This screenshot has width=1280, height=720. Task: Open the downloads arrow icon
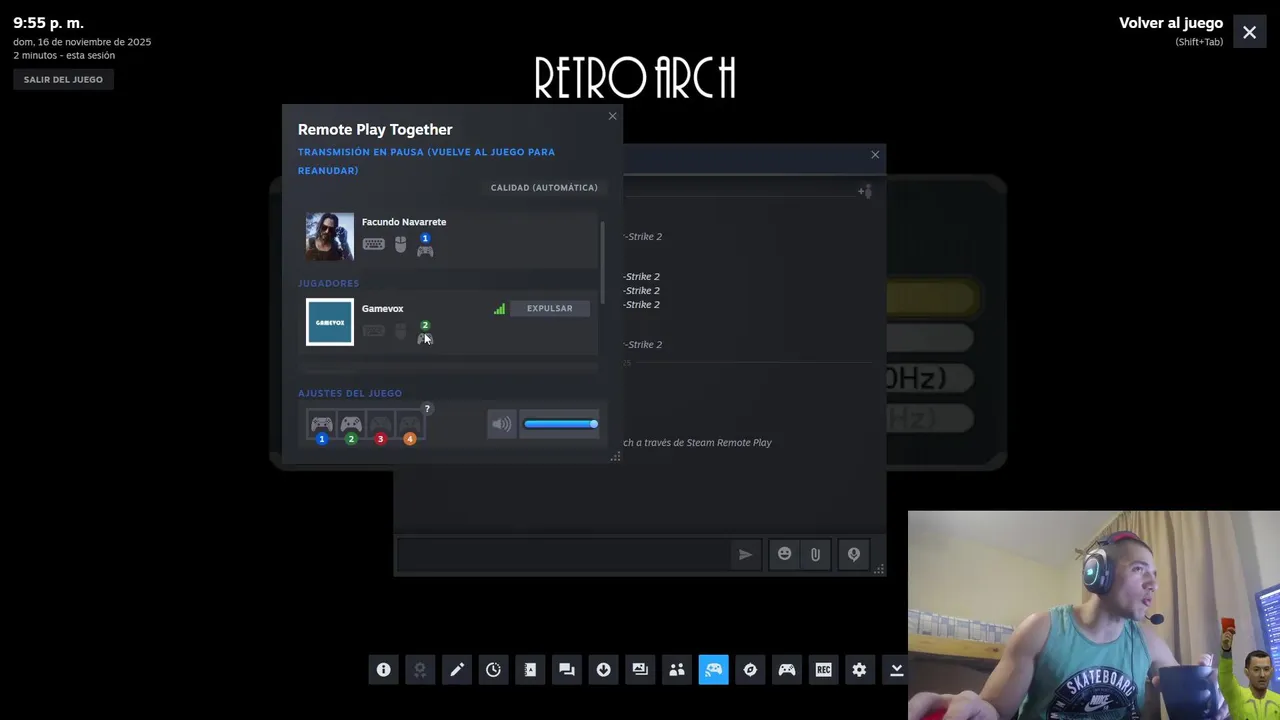coord(603,670)
